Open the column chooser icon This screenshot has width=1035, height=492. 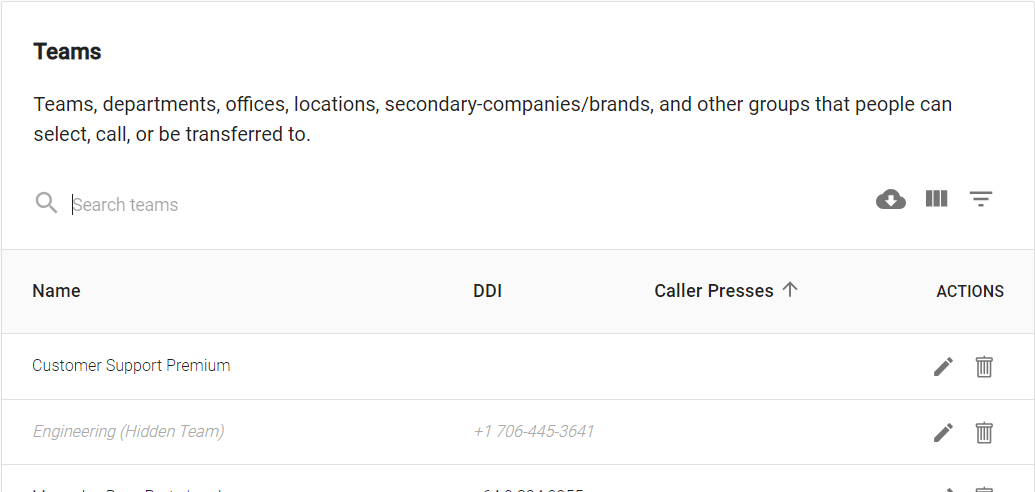pos(936,199)
